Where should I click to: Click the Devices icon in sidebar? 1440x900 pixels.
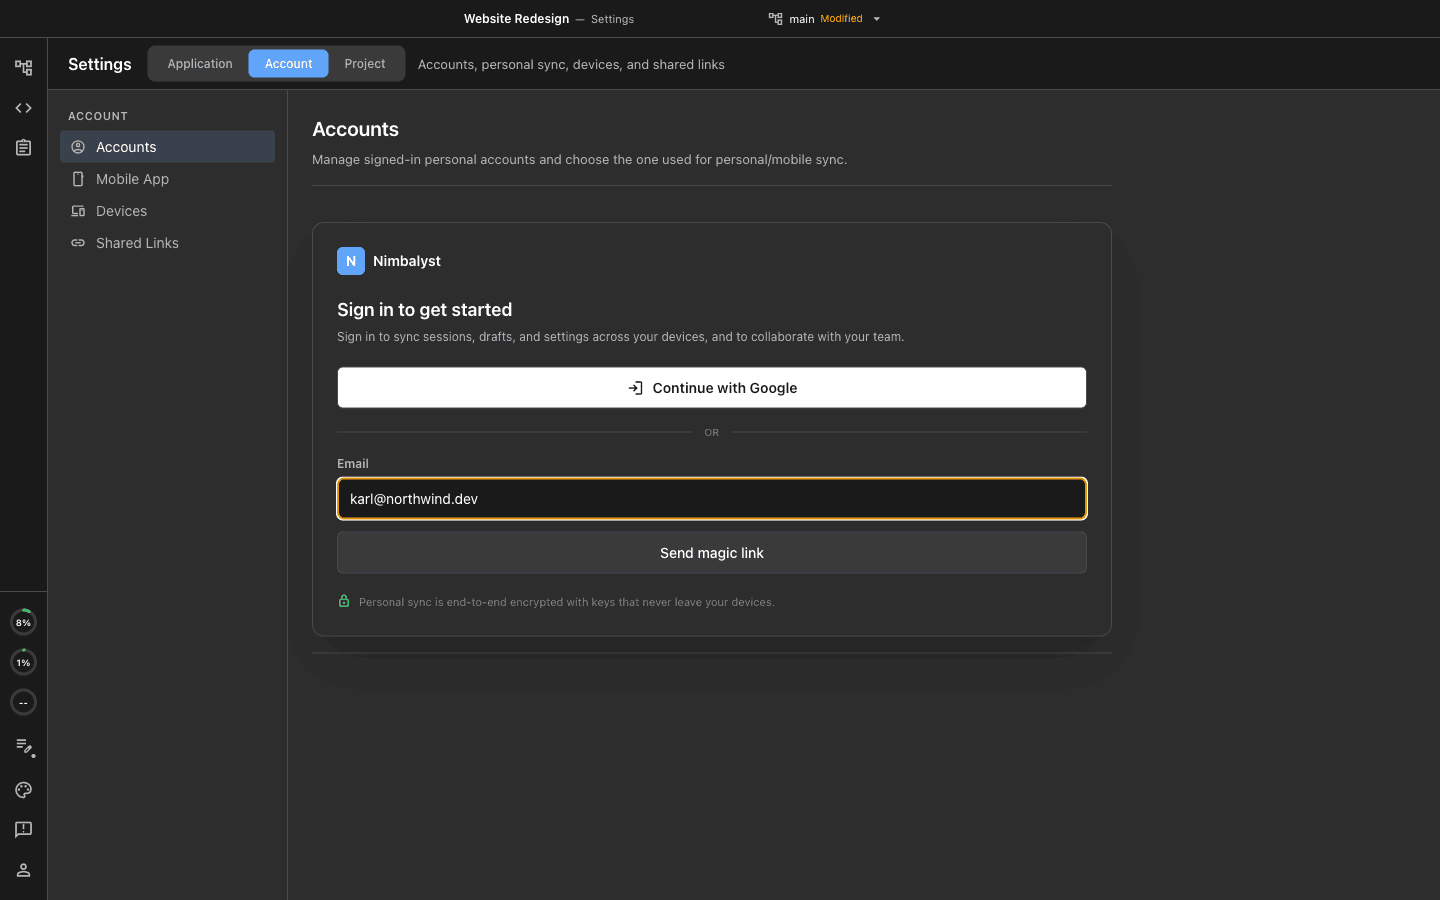pyautogui.click(x=78, y=211)
